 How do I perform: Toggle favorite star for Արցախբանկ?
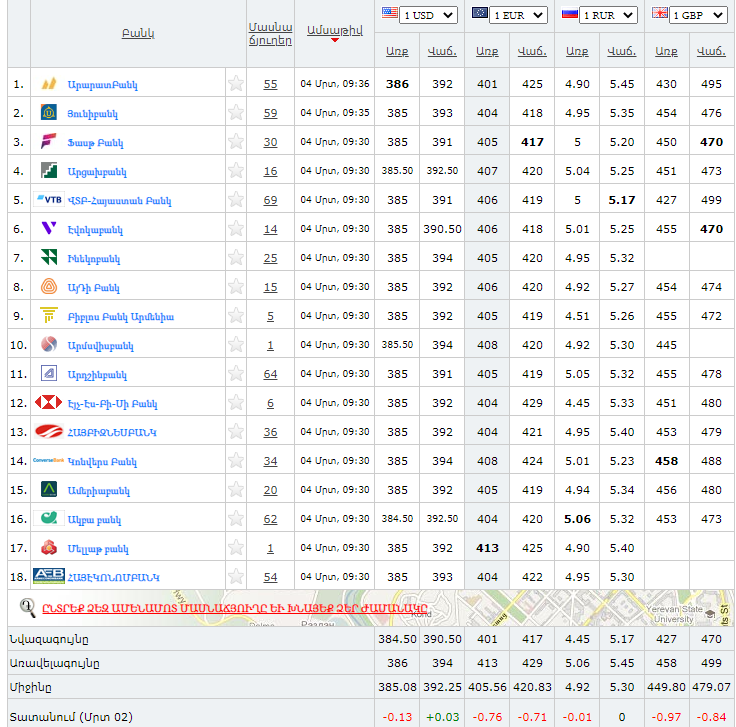click(236, 170)
